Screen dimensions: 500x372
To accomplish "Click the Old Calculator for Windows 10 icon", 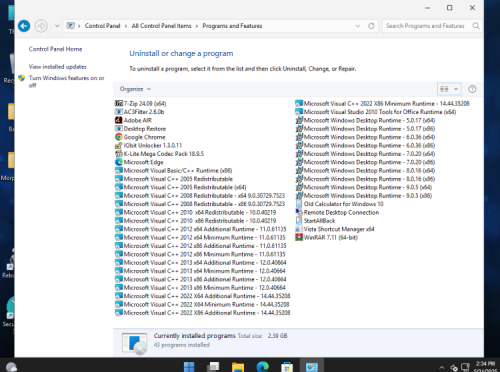I will click(x=299, y=204).
